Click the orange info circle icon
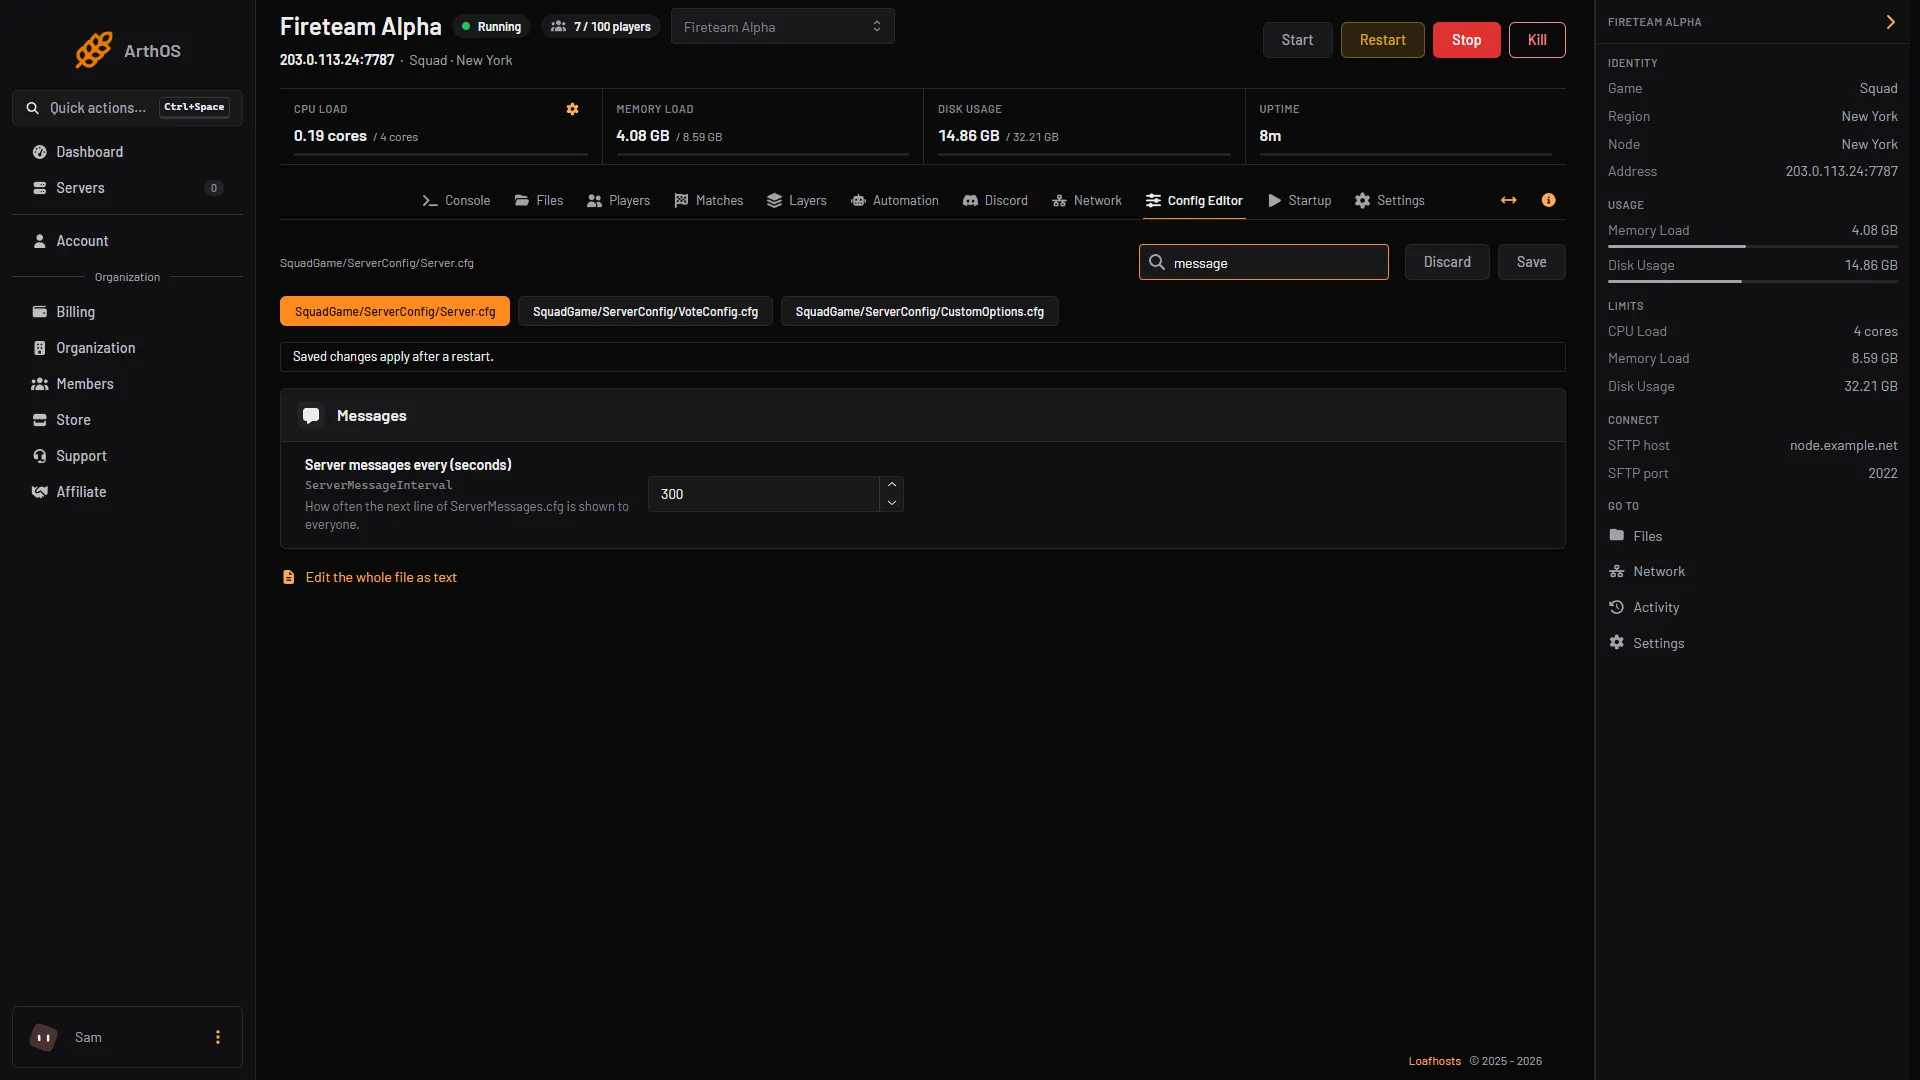This screenshot has height=1080, width=1920. click(x=1548, y=201)
